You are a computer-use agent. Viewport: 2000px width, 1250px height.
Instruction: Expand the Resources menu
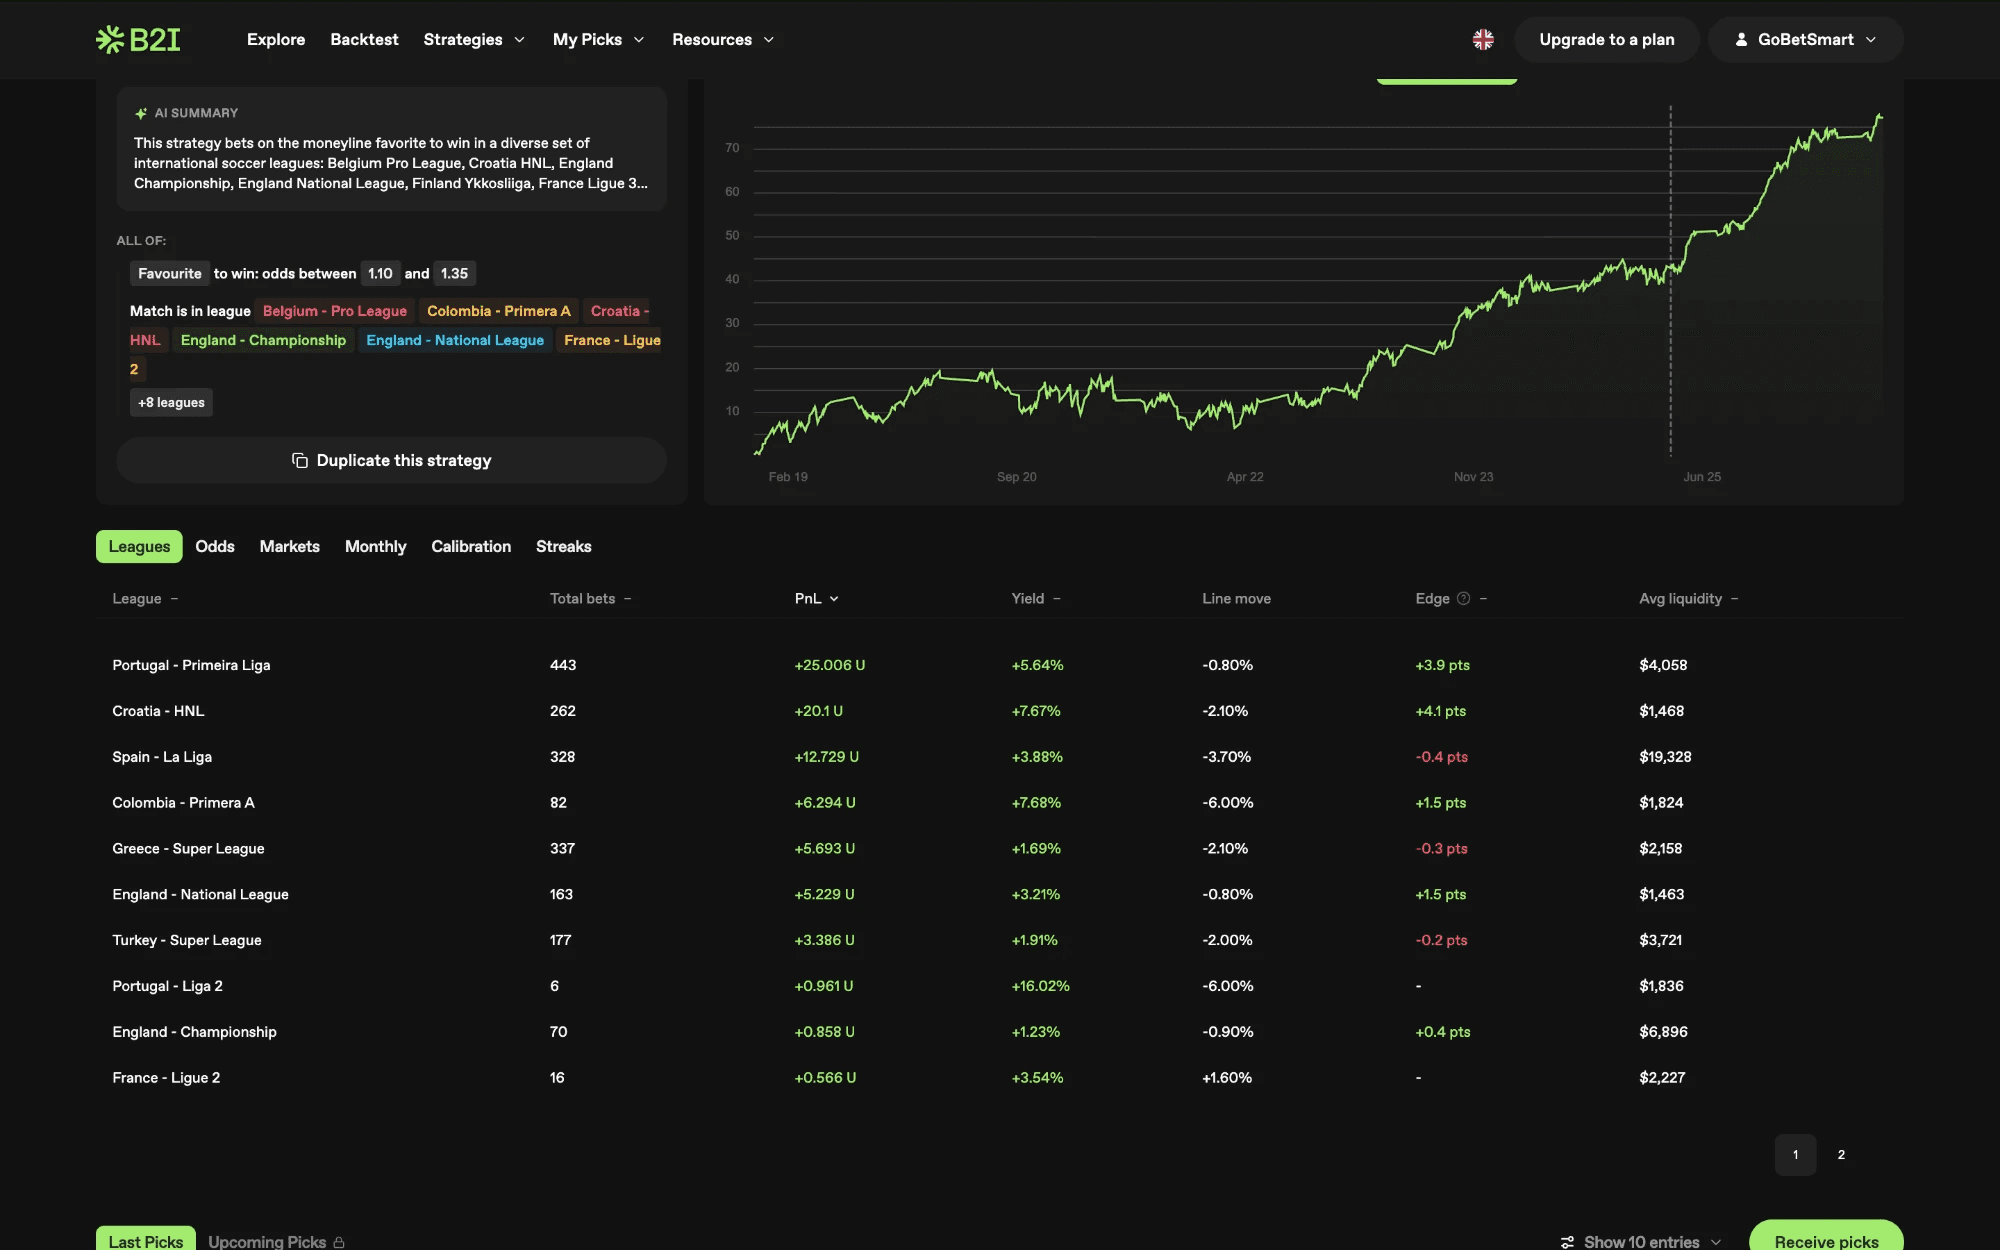[723, 39]
